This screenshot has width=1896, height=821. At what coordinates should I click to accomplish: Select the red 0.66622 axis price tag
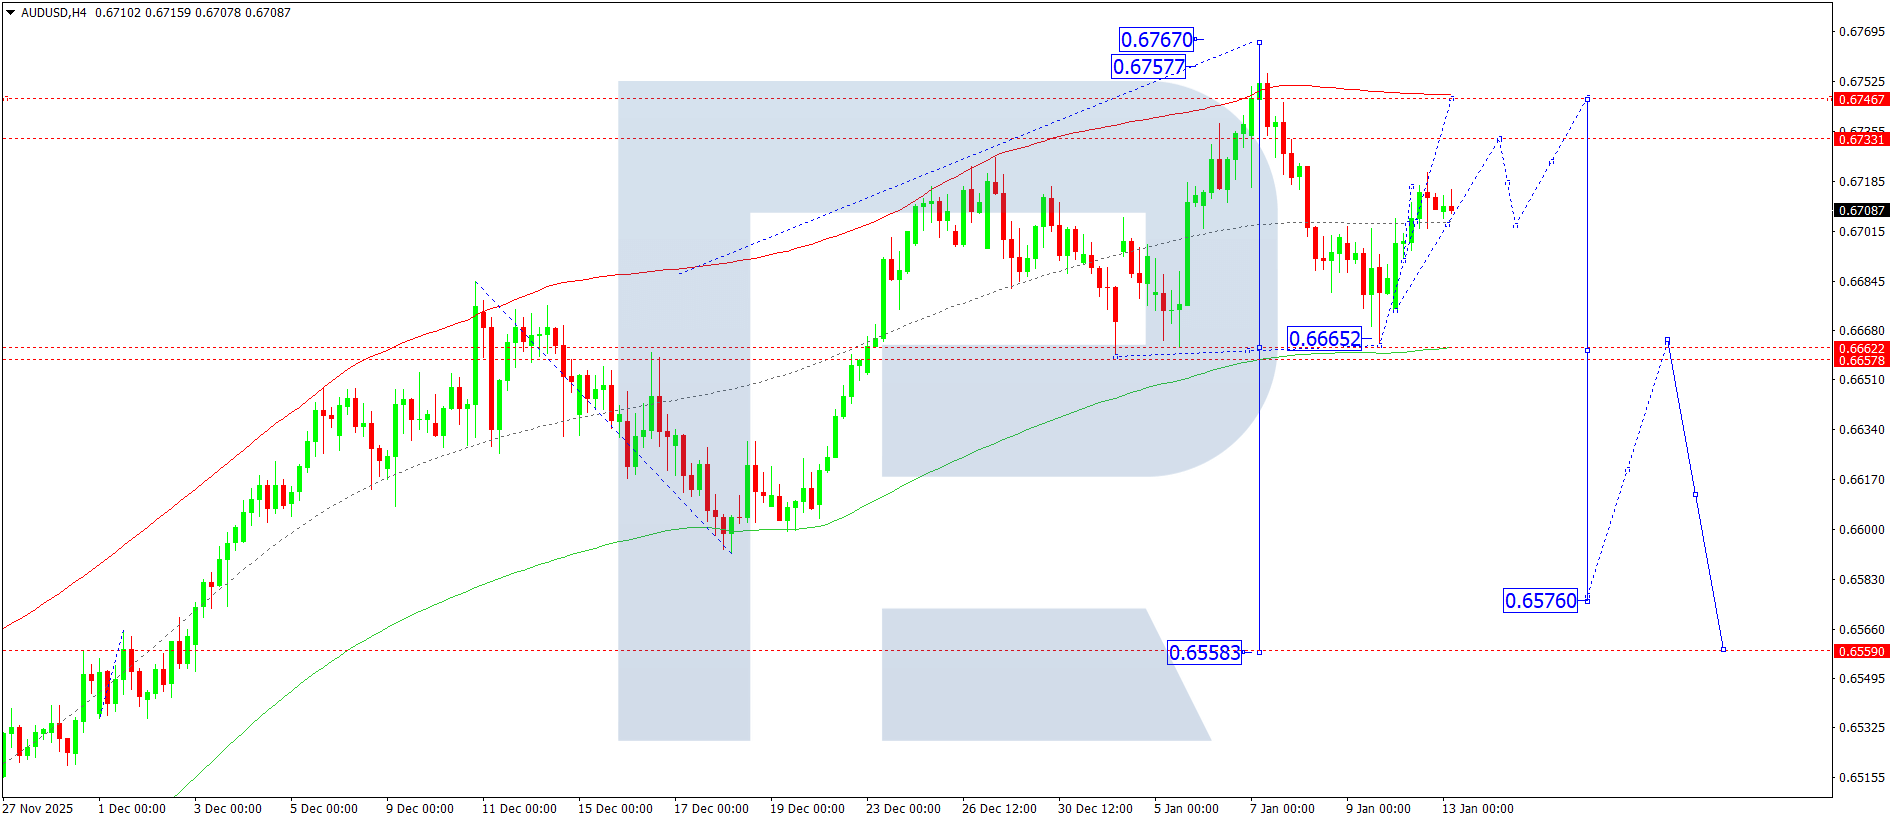1861,349
